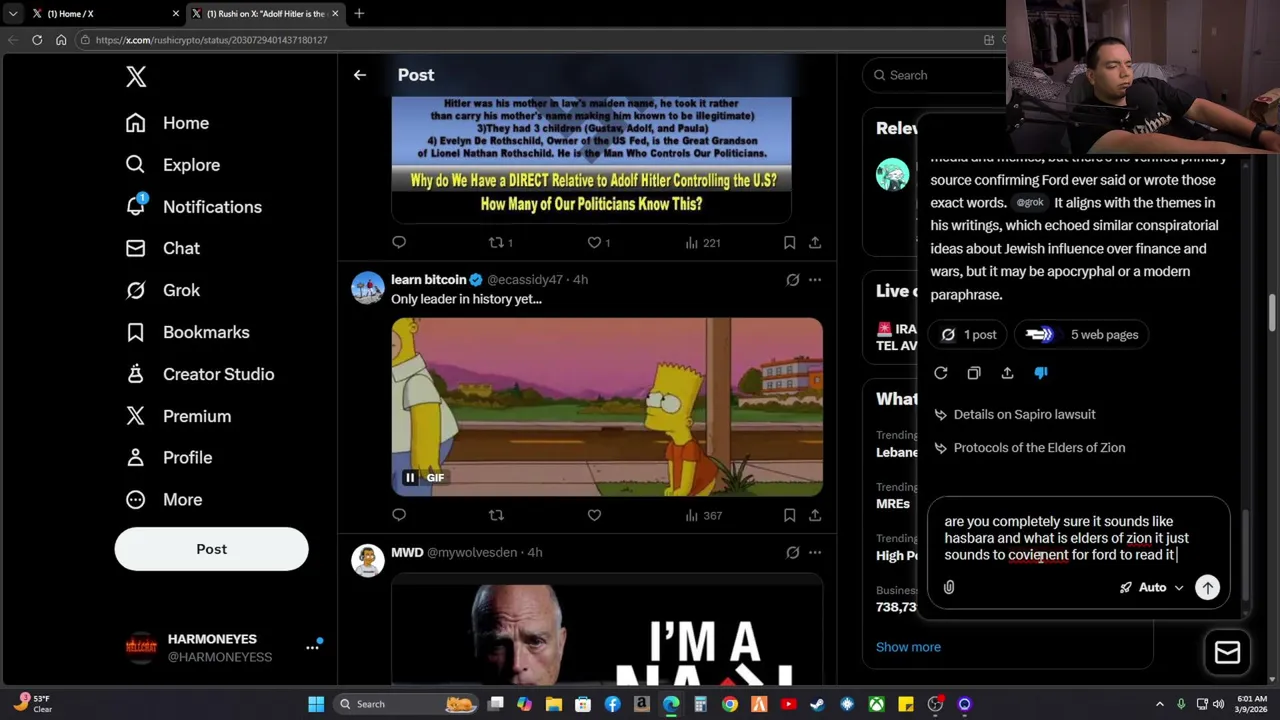Regenerate the Grok response
The image size is (1280, 720).
941,373
